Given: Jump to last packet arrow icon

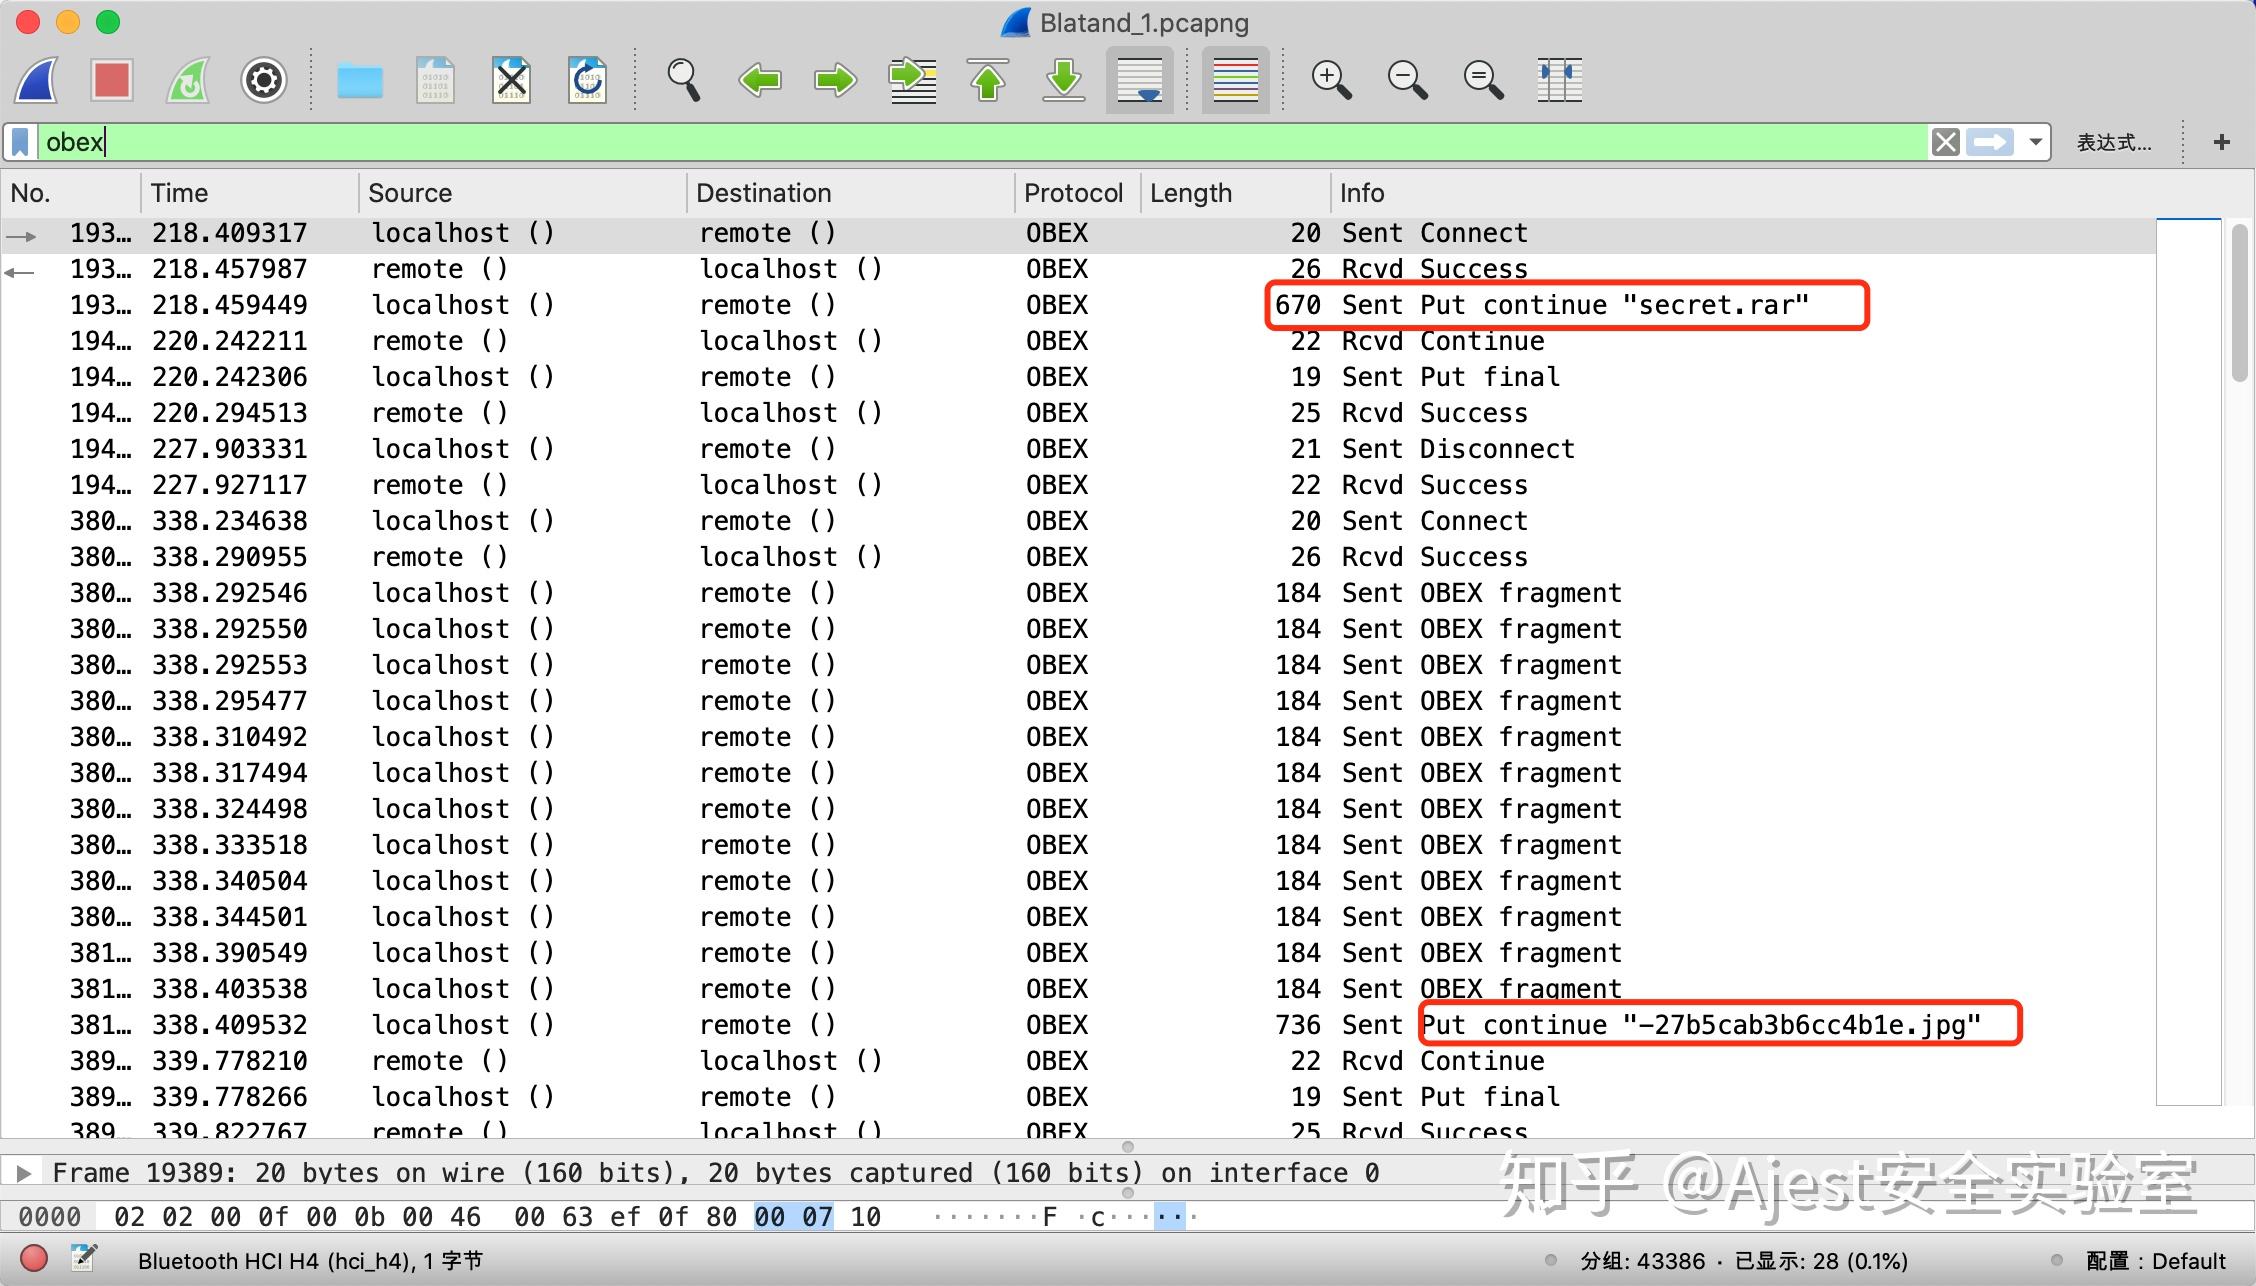Looking at the screenshot, I should 1063,80.
